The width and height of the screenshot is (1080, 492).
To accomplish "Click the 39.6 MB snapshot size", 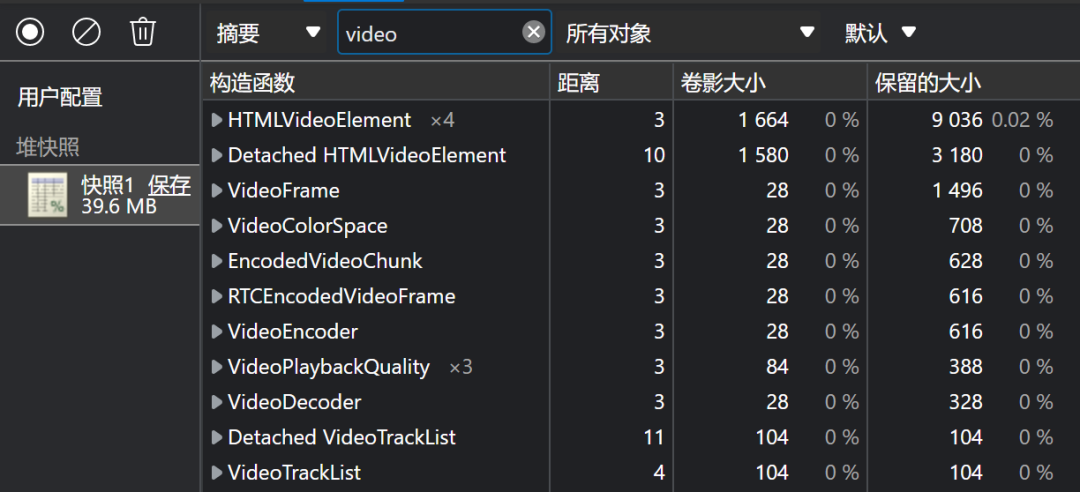I will point(119,206).
